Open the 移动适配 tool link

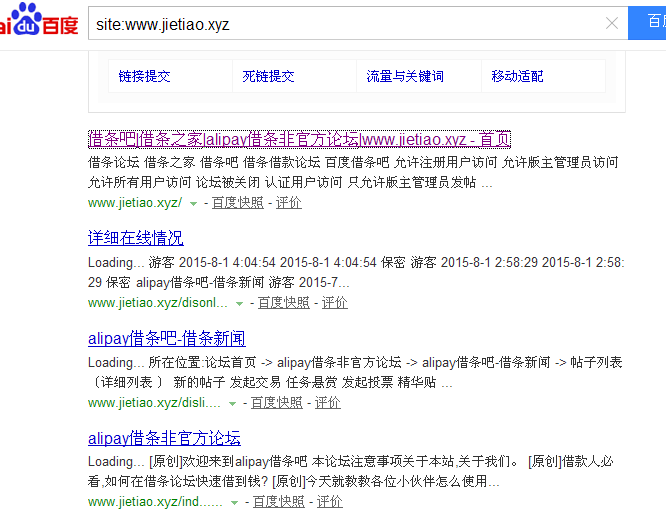click(517, 76)
